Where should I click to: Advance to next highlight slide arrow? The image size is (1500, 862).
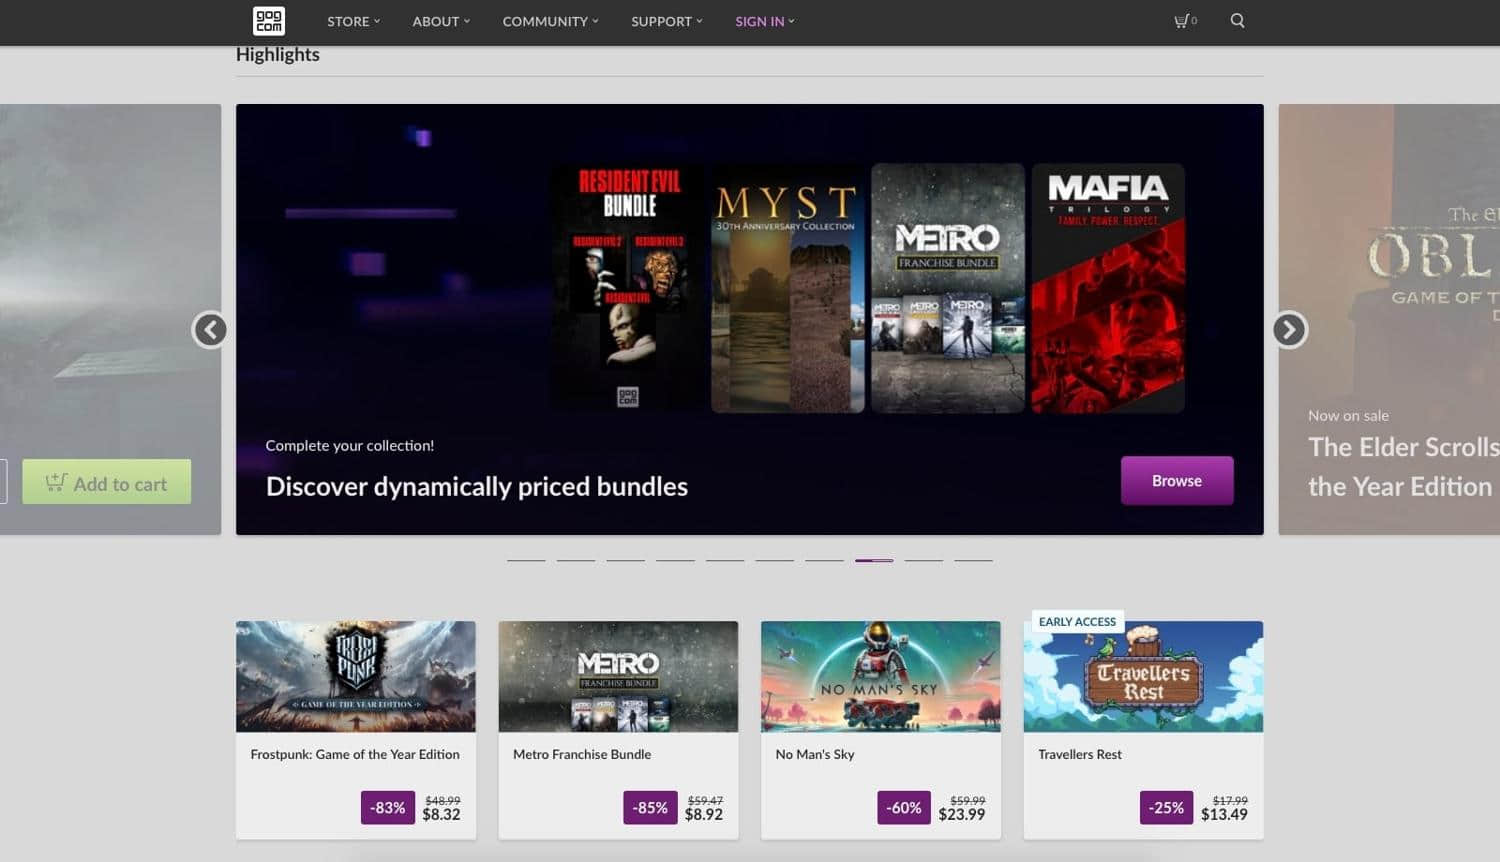pos(1289,330)
